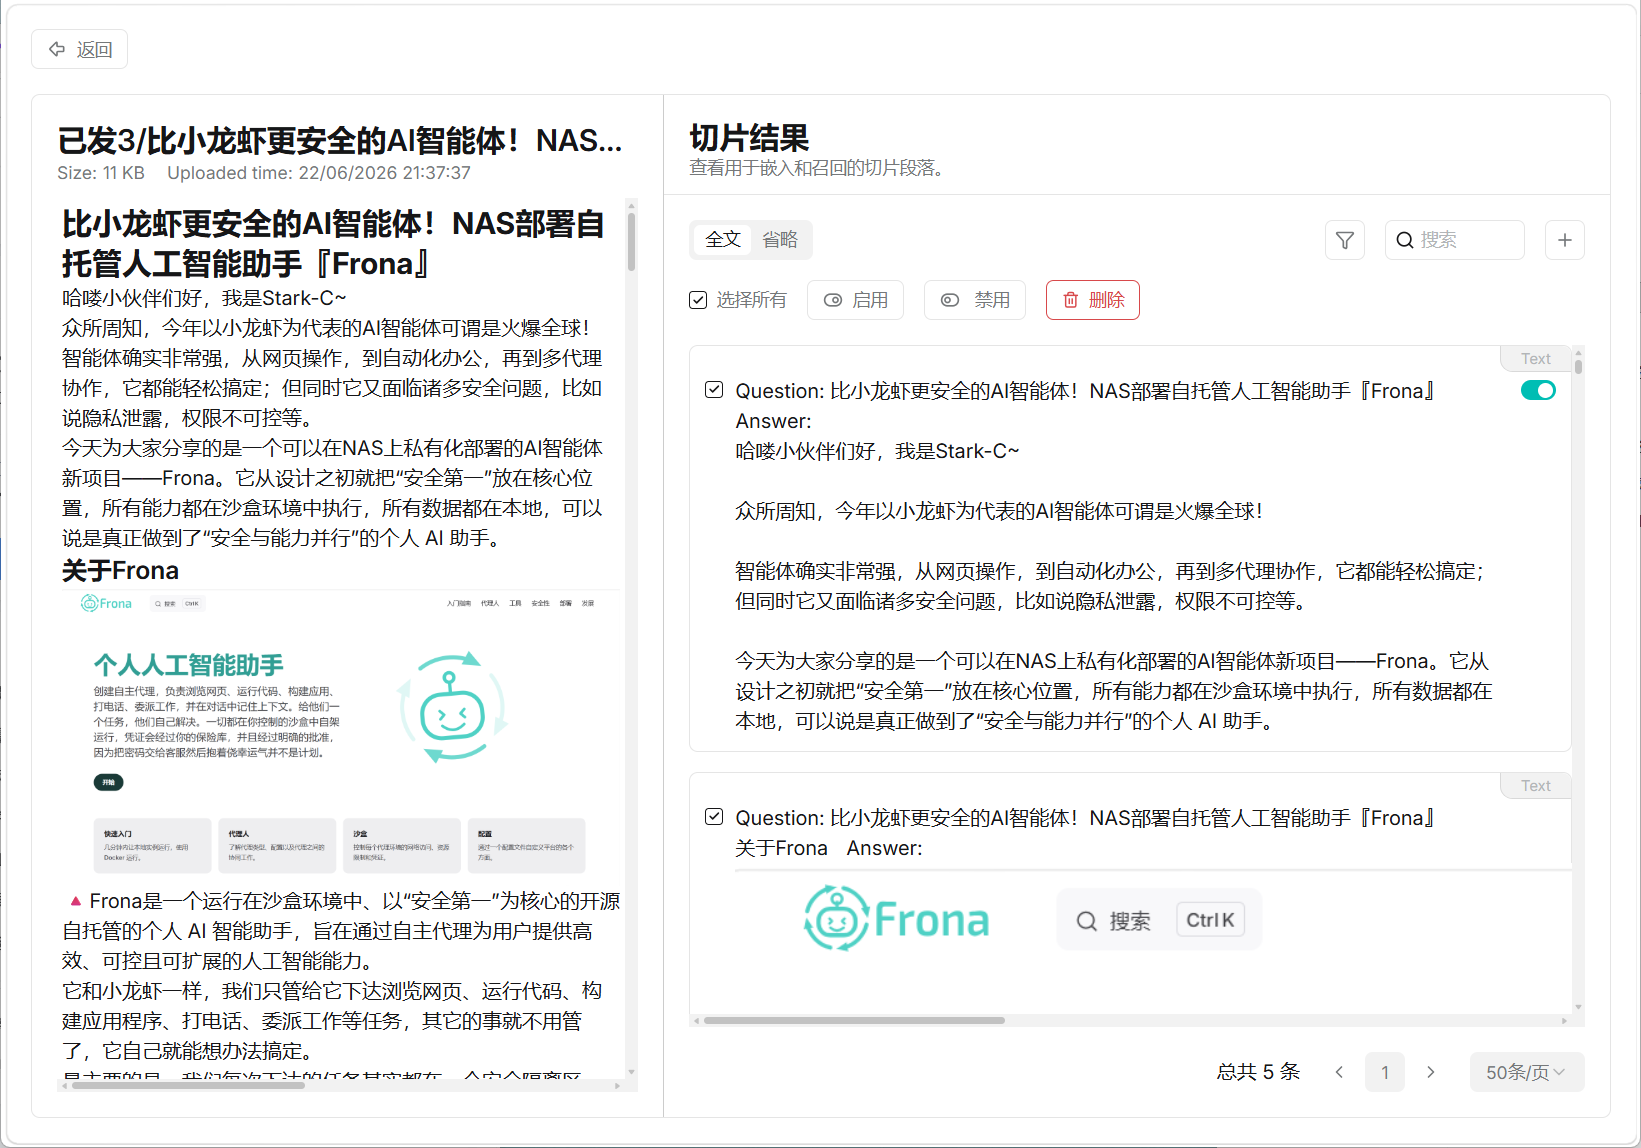The height and width of the screenshot is (1148, 1641).
Task: Click the 禁用 disable button
Action: tap(975, 300)
